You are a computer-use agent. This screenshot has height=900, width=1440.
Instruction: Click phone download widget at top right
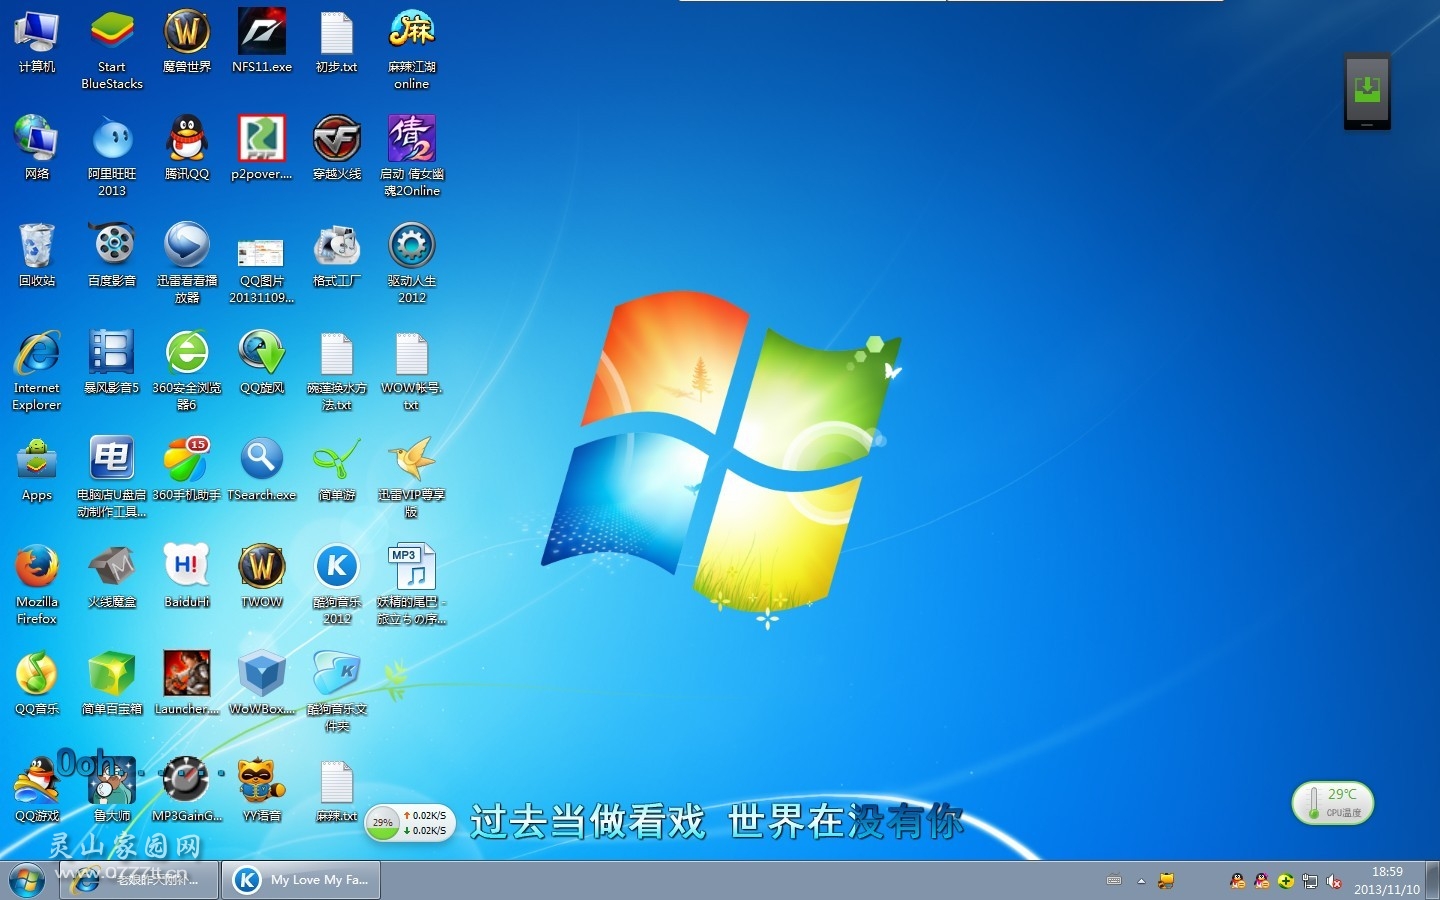1367,91
